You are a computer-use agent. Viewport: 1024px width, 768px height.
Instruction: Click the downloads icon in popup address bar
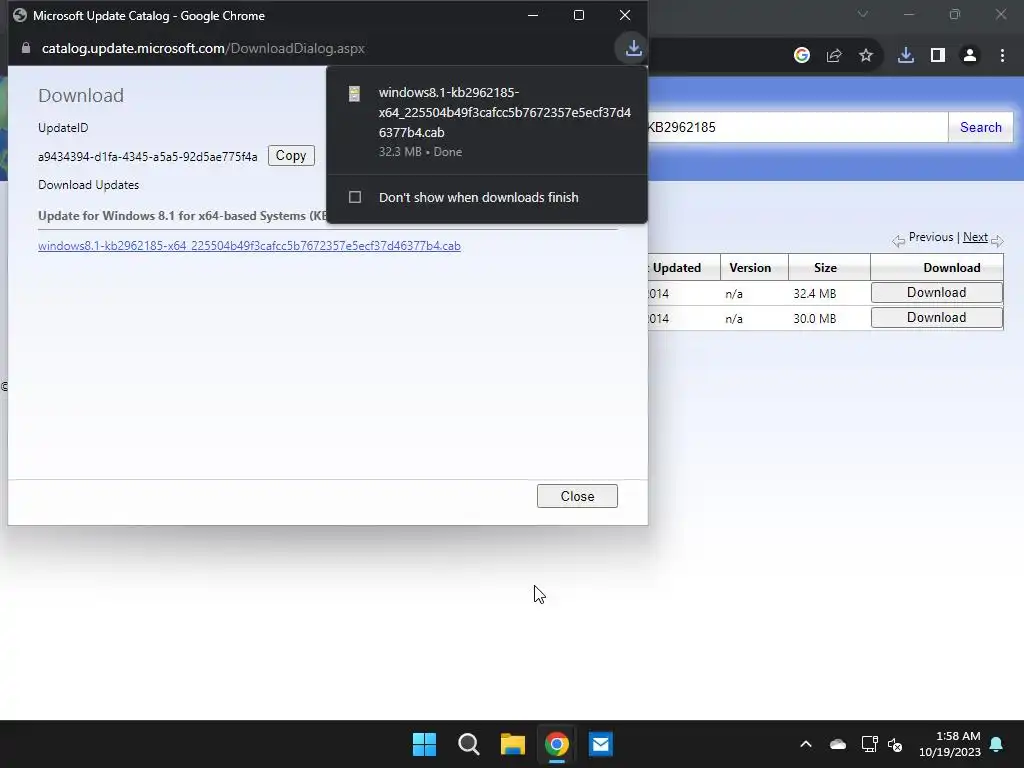pyautogui.click(x=633, y=48)
